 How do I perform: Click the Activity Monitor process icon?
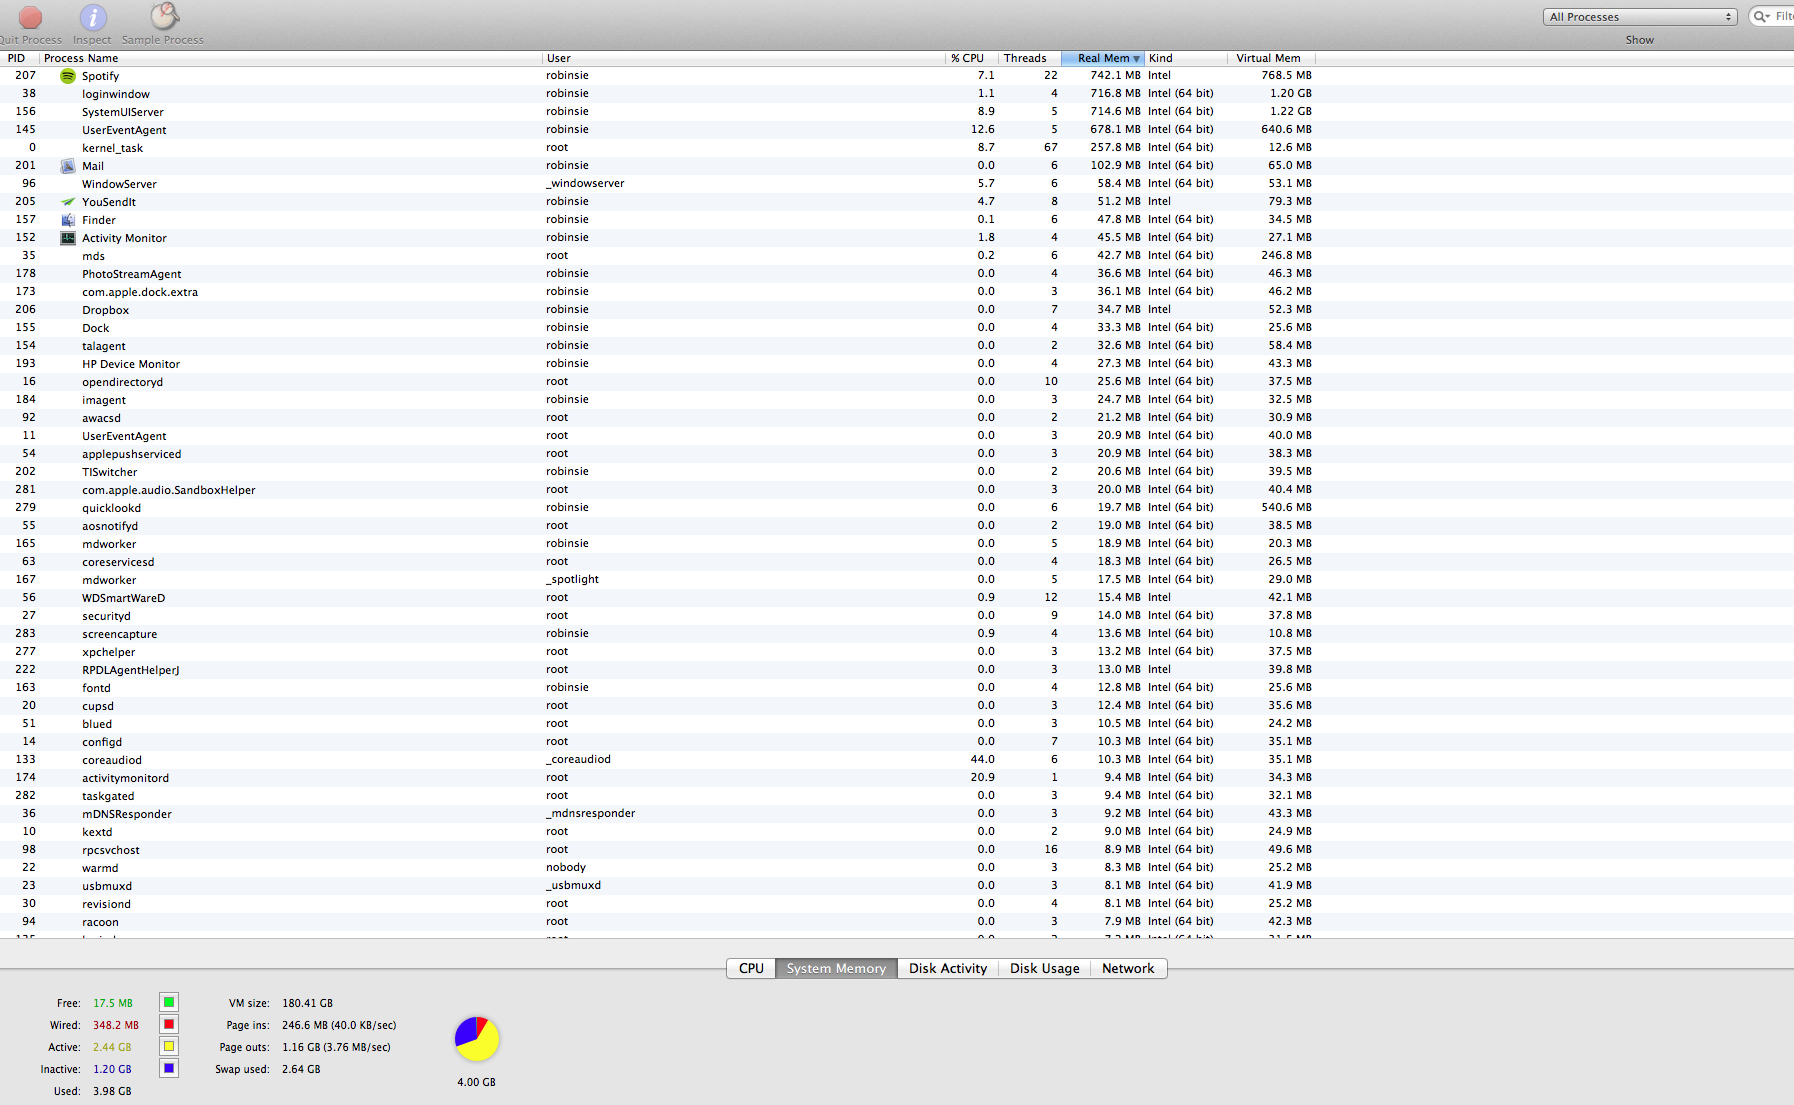[68, 238]
